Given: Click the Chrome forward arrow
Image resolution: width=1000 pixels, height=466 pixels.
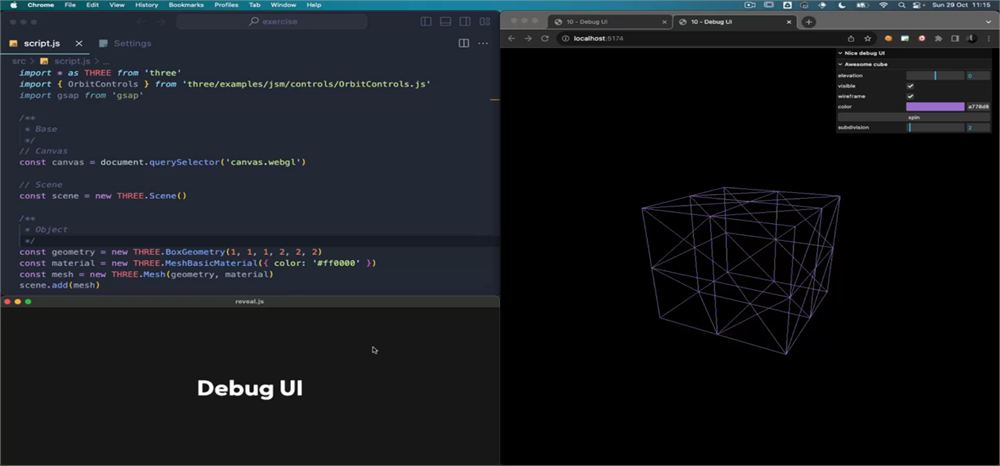Looking at the screenshot, I should [527, 38].
